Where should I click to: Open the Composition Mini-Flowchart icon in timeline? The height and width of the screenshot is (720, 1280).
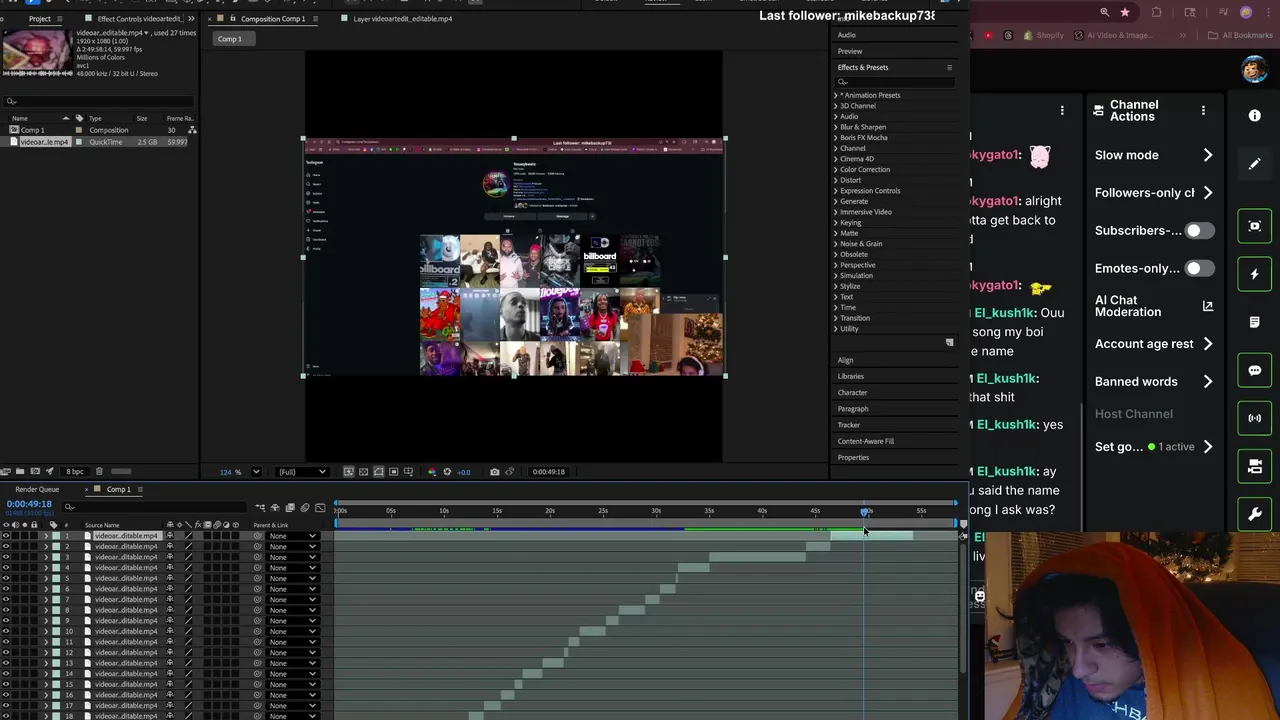click(x=260, y=508)
